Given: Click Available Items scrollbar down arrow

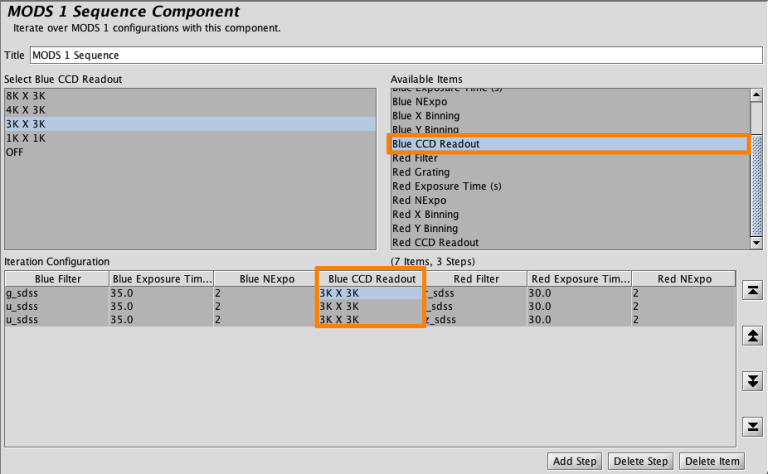Looking at the screenshot, I should tap(756, 243).
